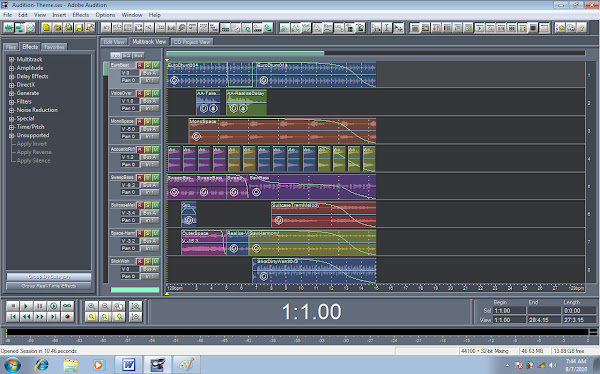Pause the playback
Screen dimensions: 600x374
coord(40,306)
